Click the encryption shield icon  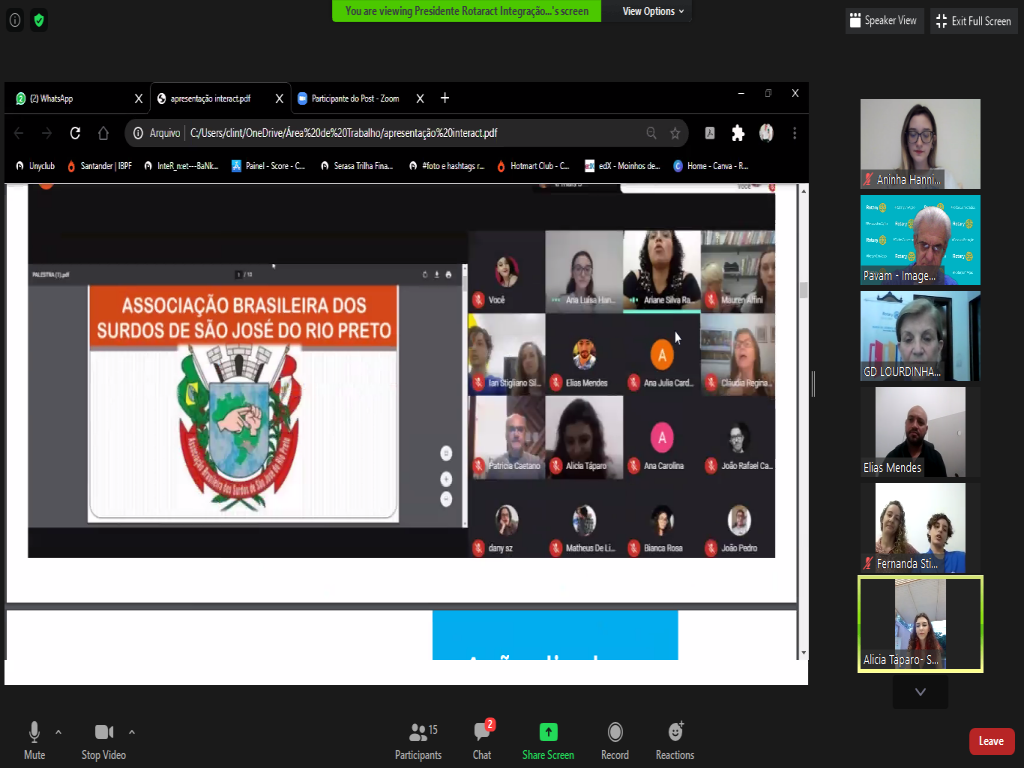coord(39,20)
